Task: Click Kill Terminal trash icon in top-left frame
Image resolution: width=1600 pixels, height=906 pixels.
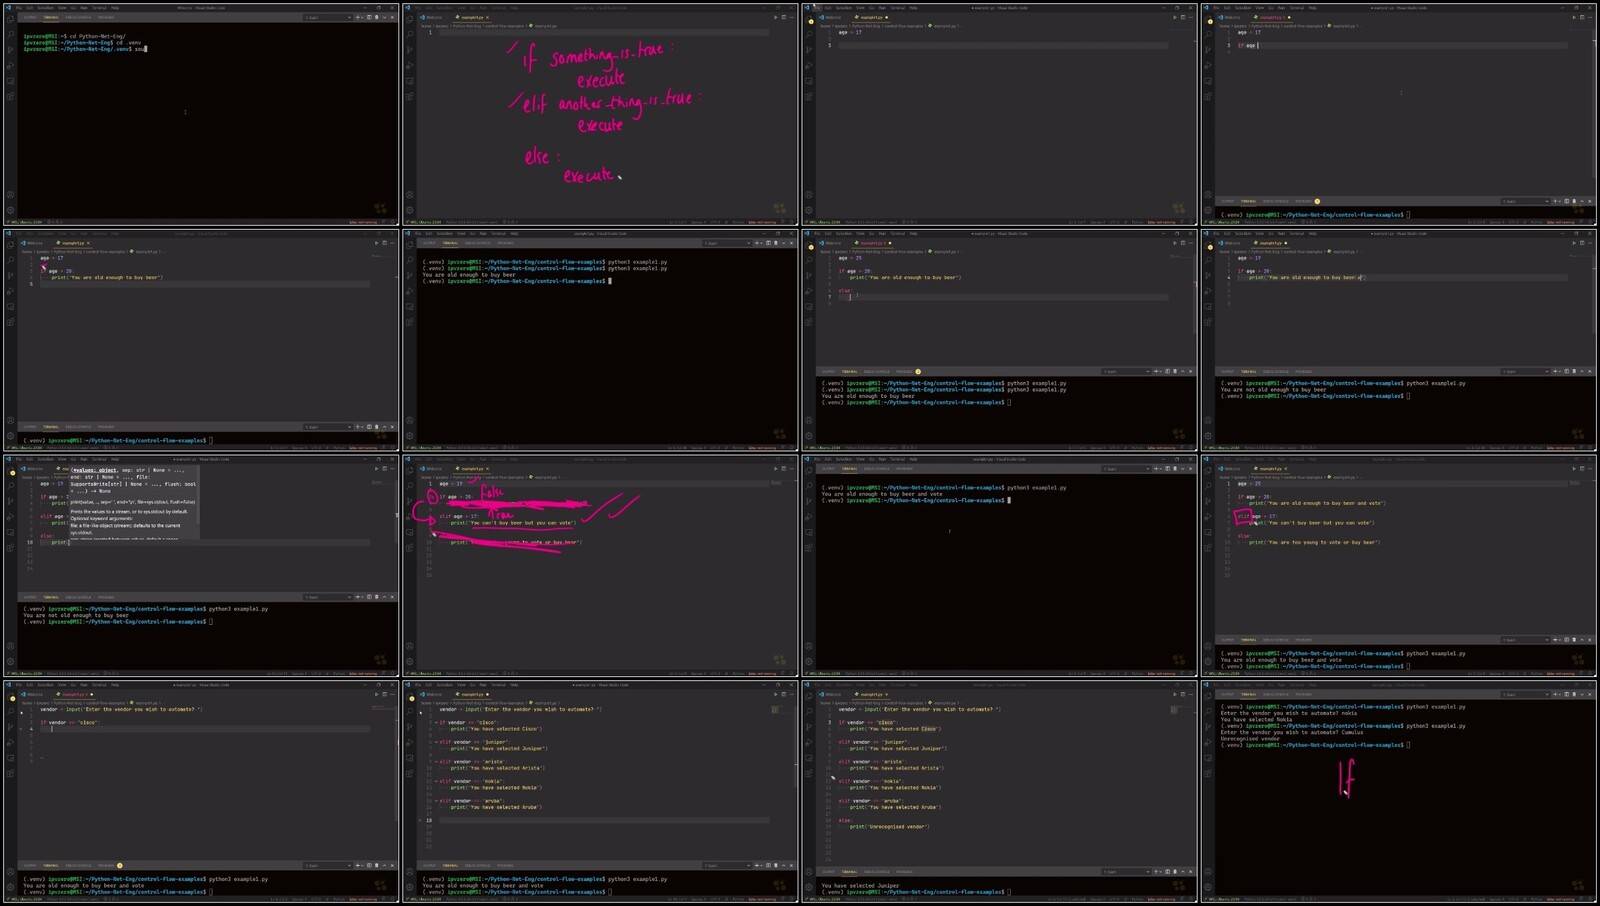Action: pyautogui.click(x=377, y=17)
